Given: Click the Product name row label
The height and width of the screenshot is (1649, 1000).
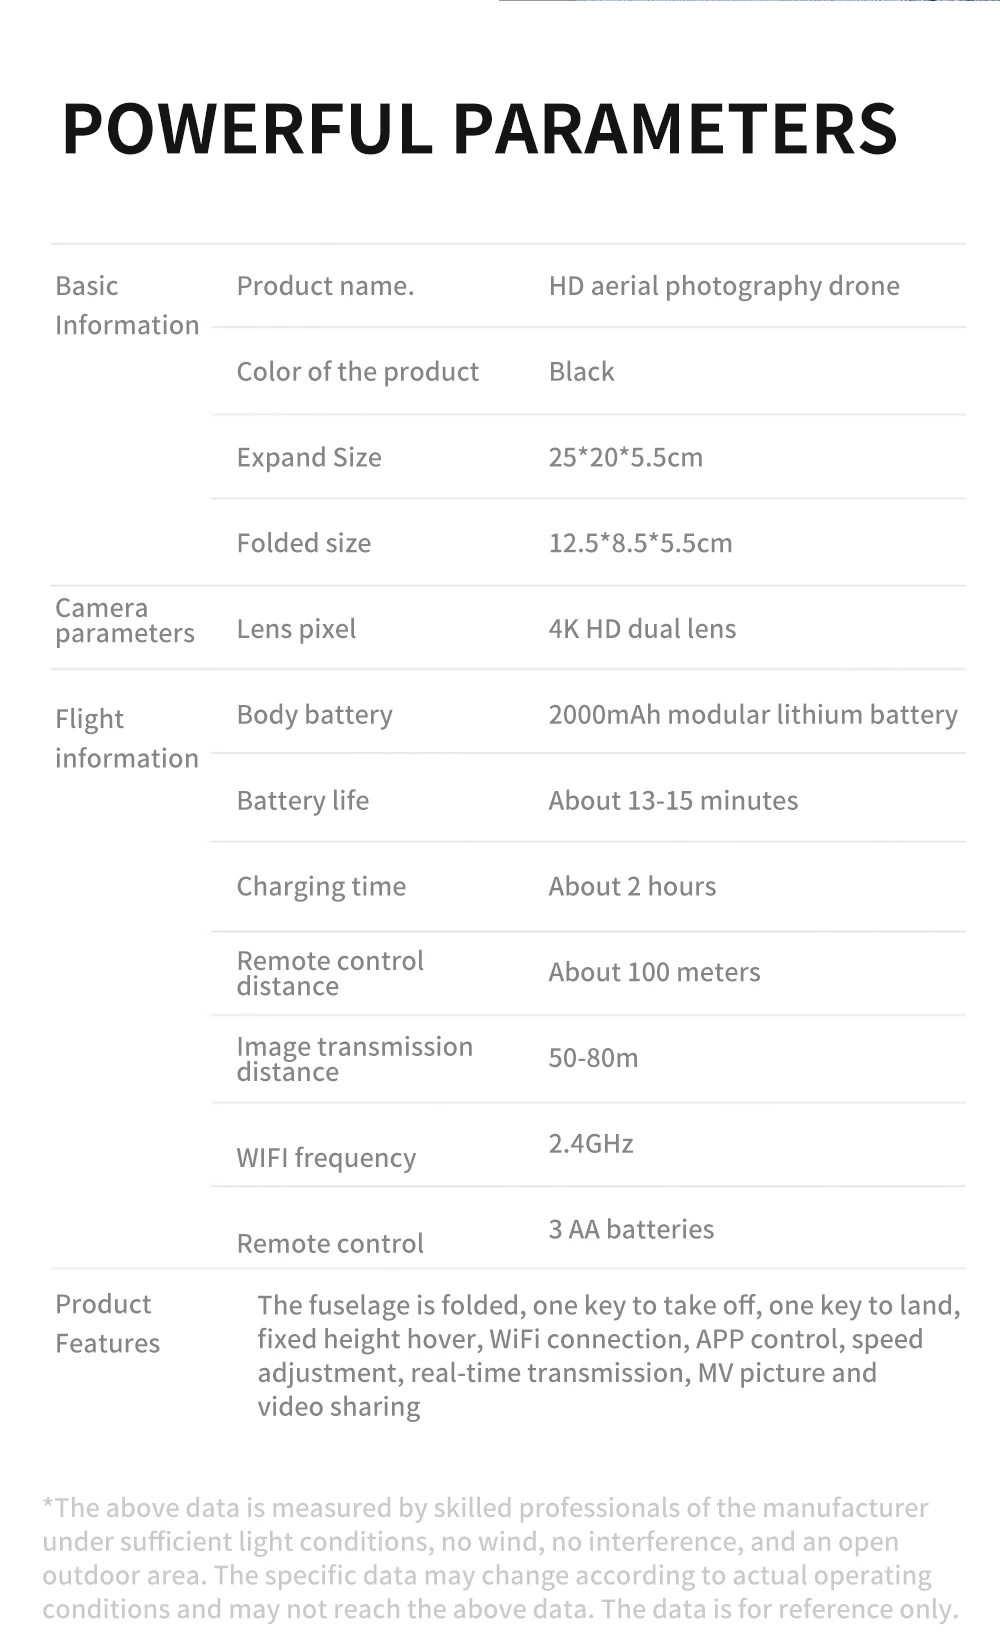Looking at the screenshot, I should click(325, 286).
